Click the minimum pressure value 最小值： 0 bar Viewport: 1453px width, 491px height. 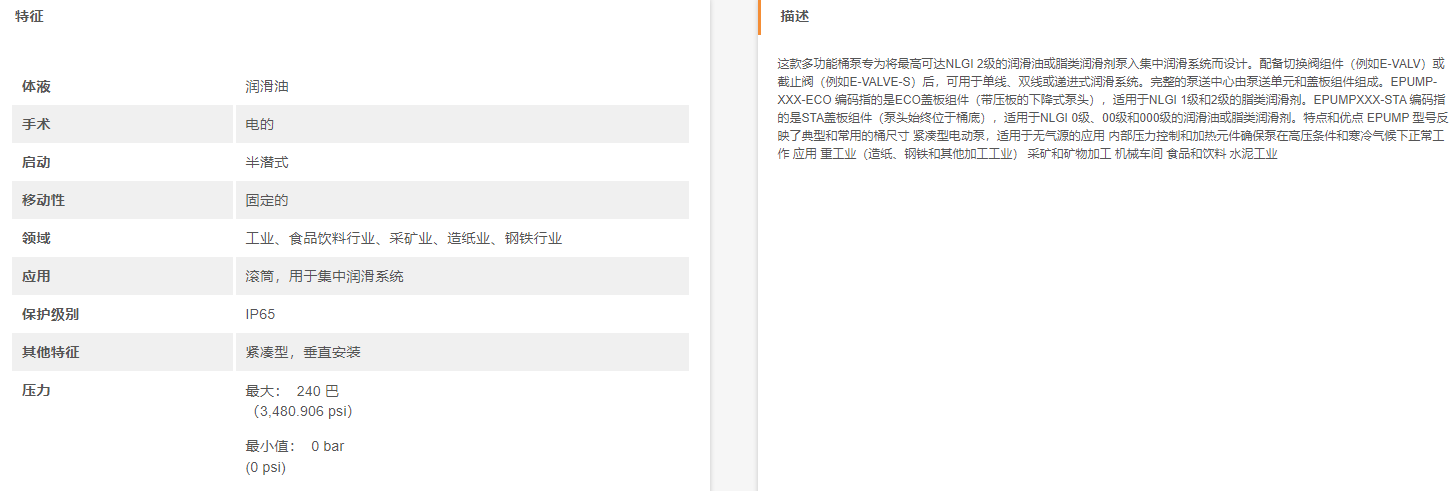pyautogui.click(x=295, y=446)
